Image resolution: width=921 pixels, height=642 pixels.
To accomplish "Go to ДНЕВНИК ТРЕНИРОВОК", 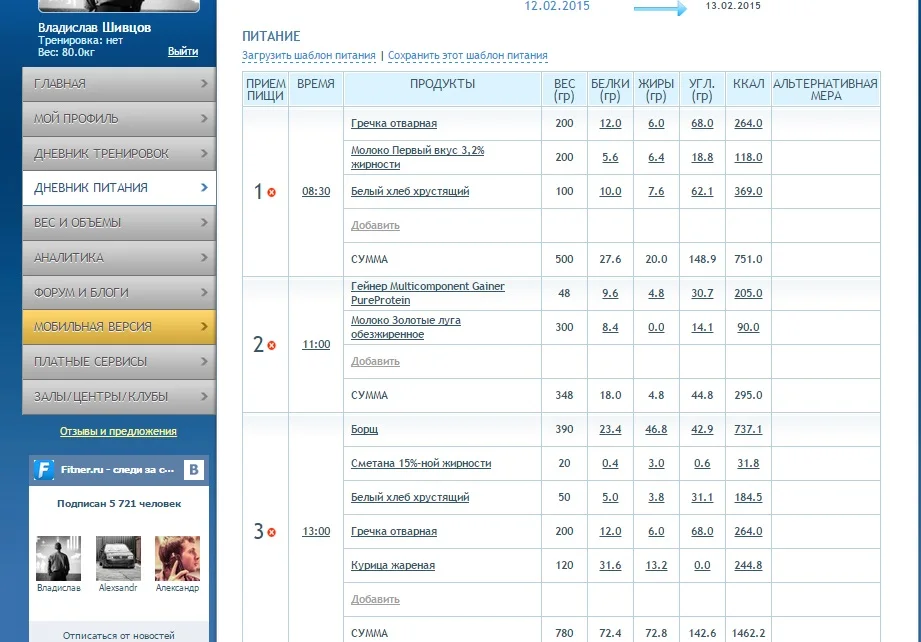I will coord(119,153).
